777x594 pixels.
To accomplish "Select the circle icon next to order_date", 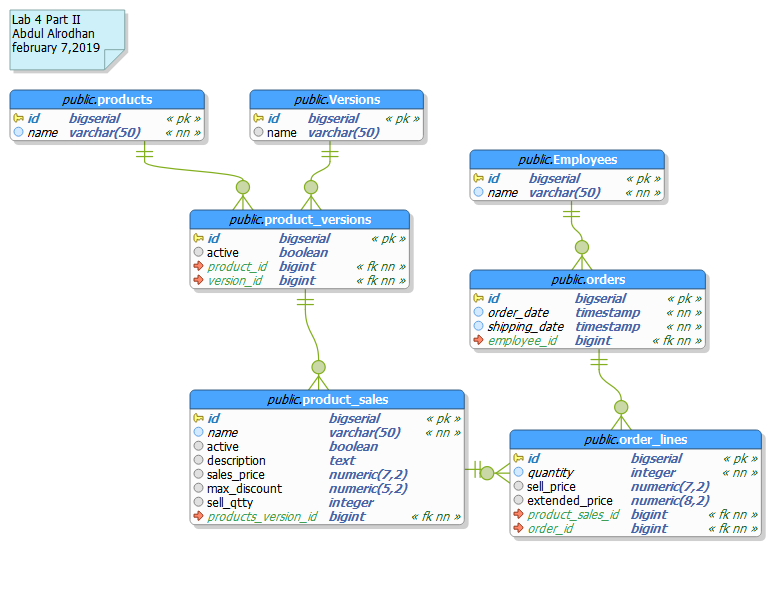I will click(x=479, y=312).
